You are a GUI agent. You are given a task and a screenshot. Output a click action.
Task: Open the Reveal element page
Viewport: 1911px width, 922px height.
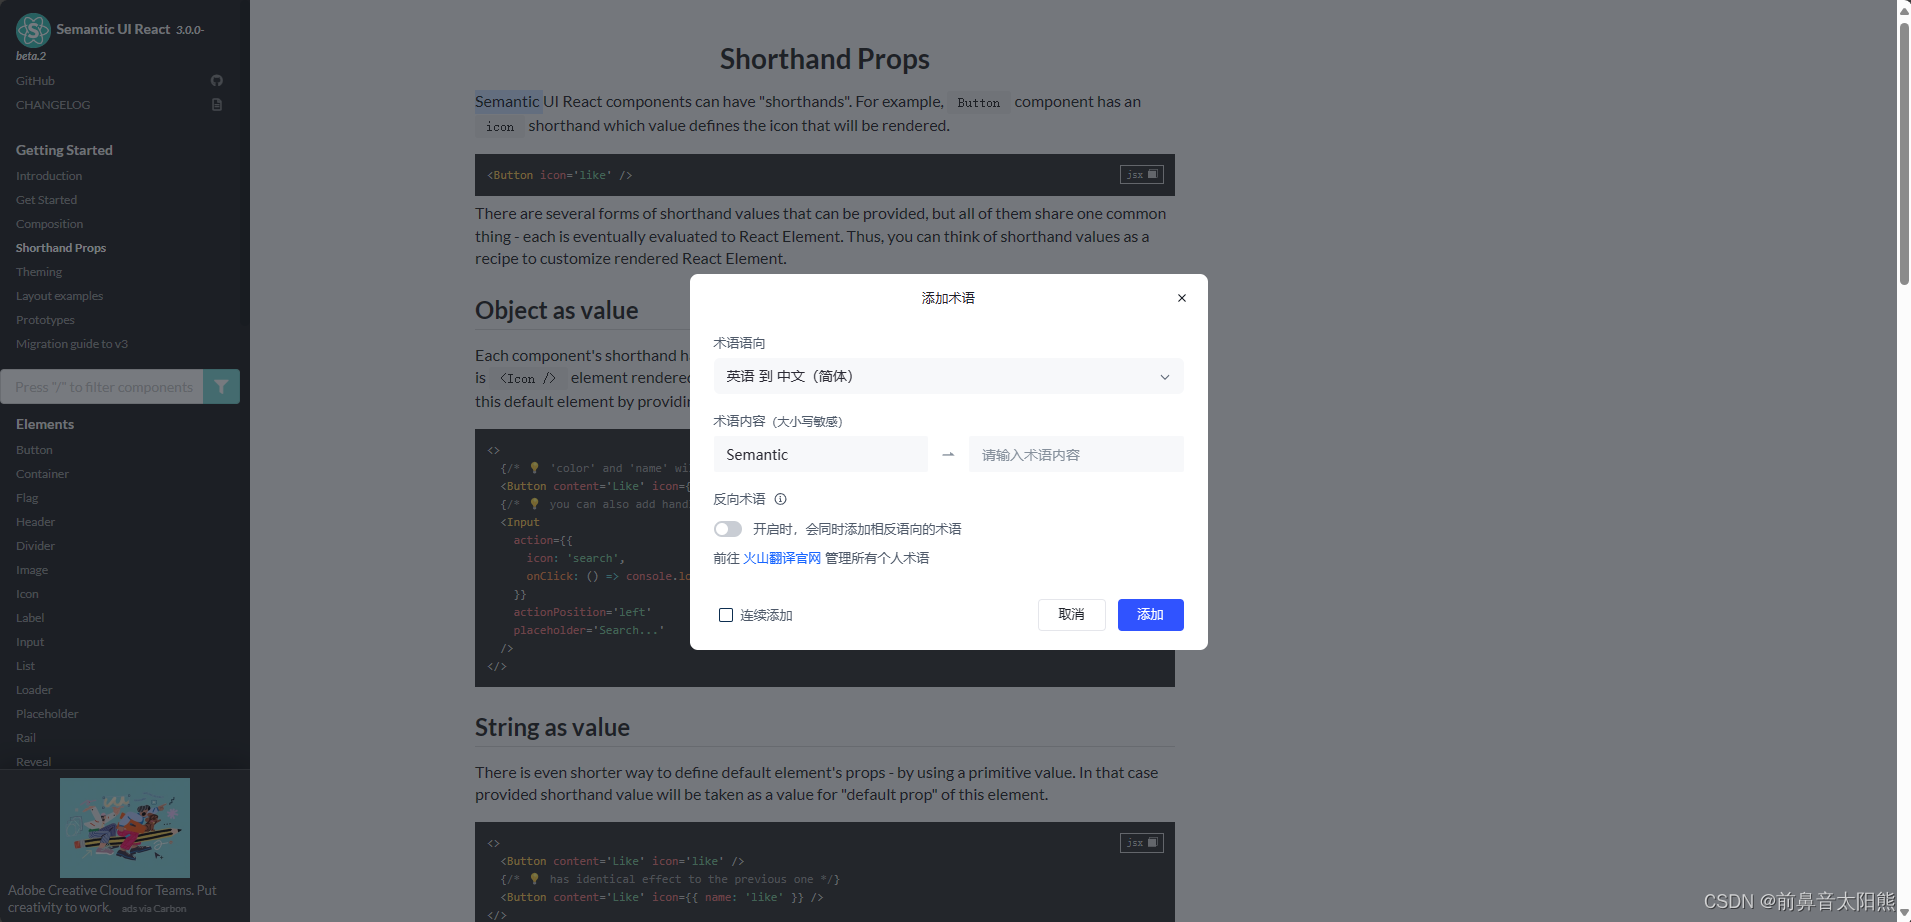pos(33,762)
